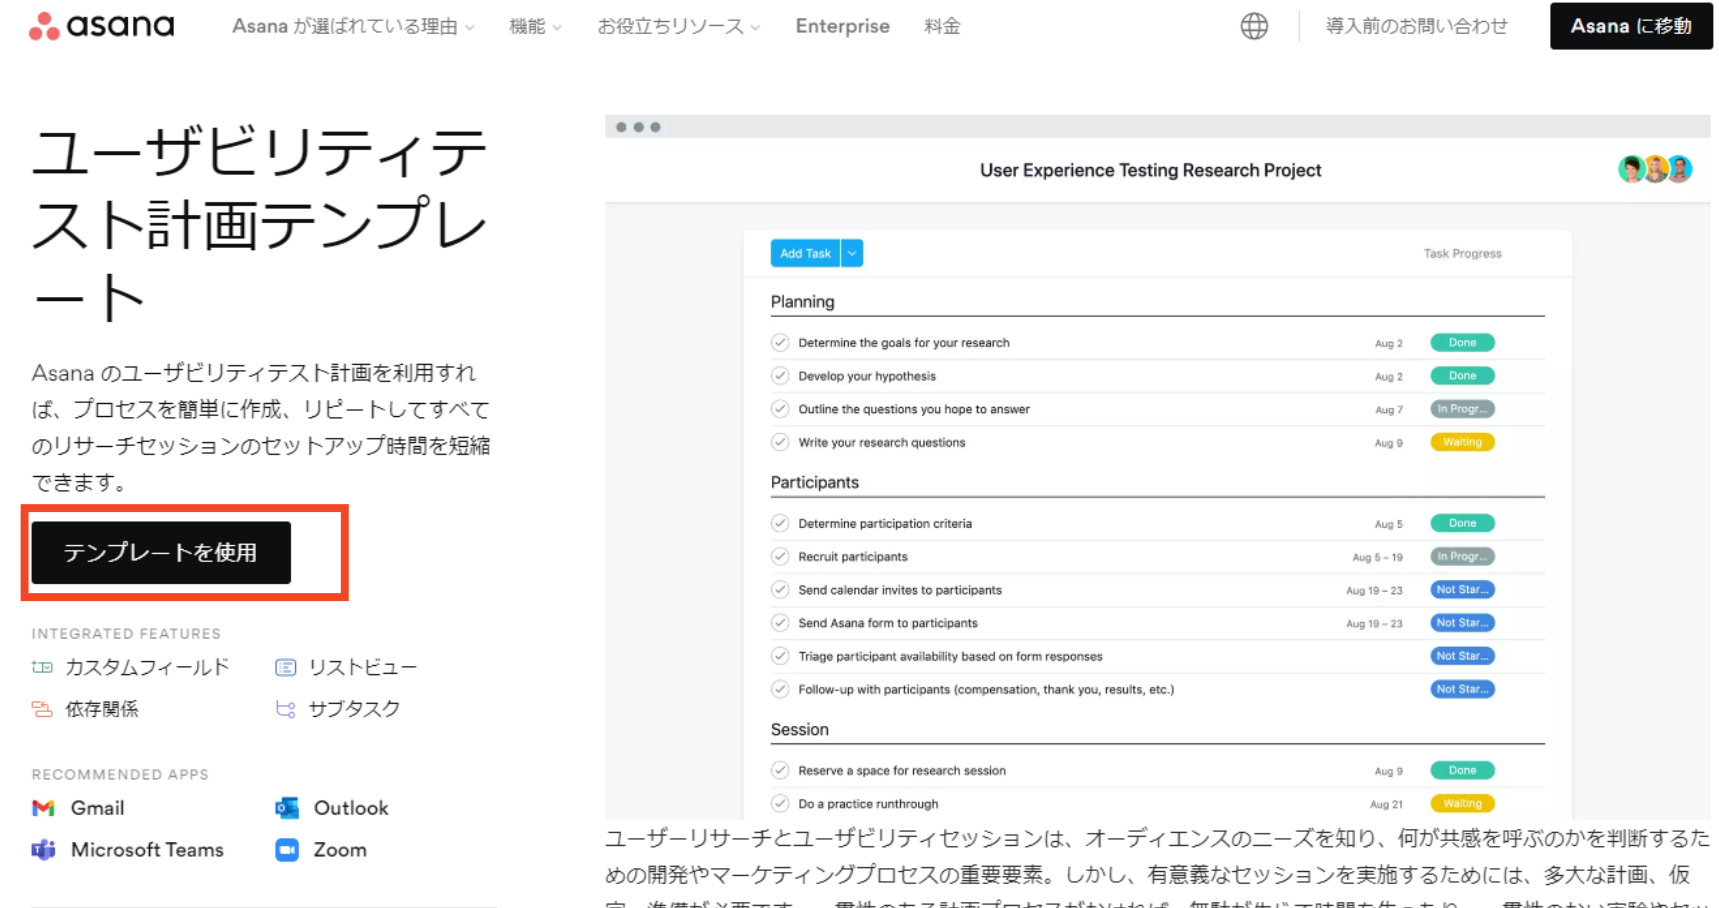Screen dimensions: 1719x908
Task: Click the template preview screenshot image
Action: click(1157, 467)
